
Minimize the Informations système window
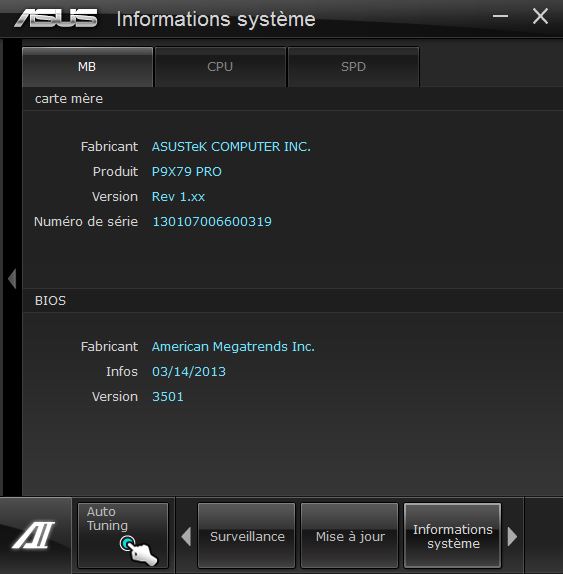click(500, 16)
